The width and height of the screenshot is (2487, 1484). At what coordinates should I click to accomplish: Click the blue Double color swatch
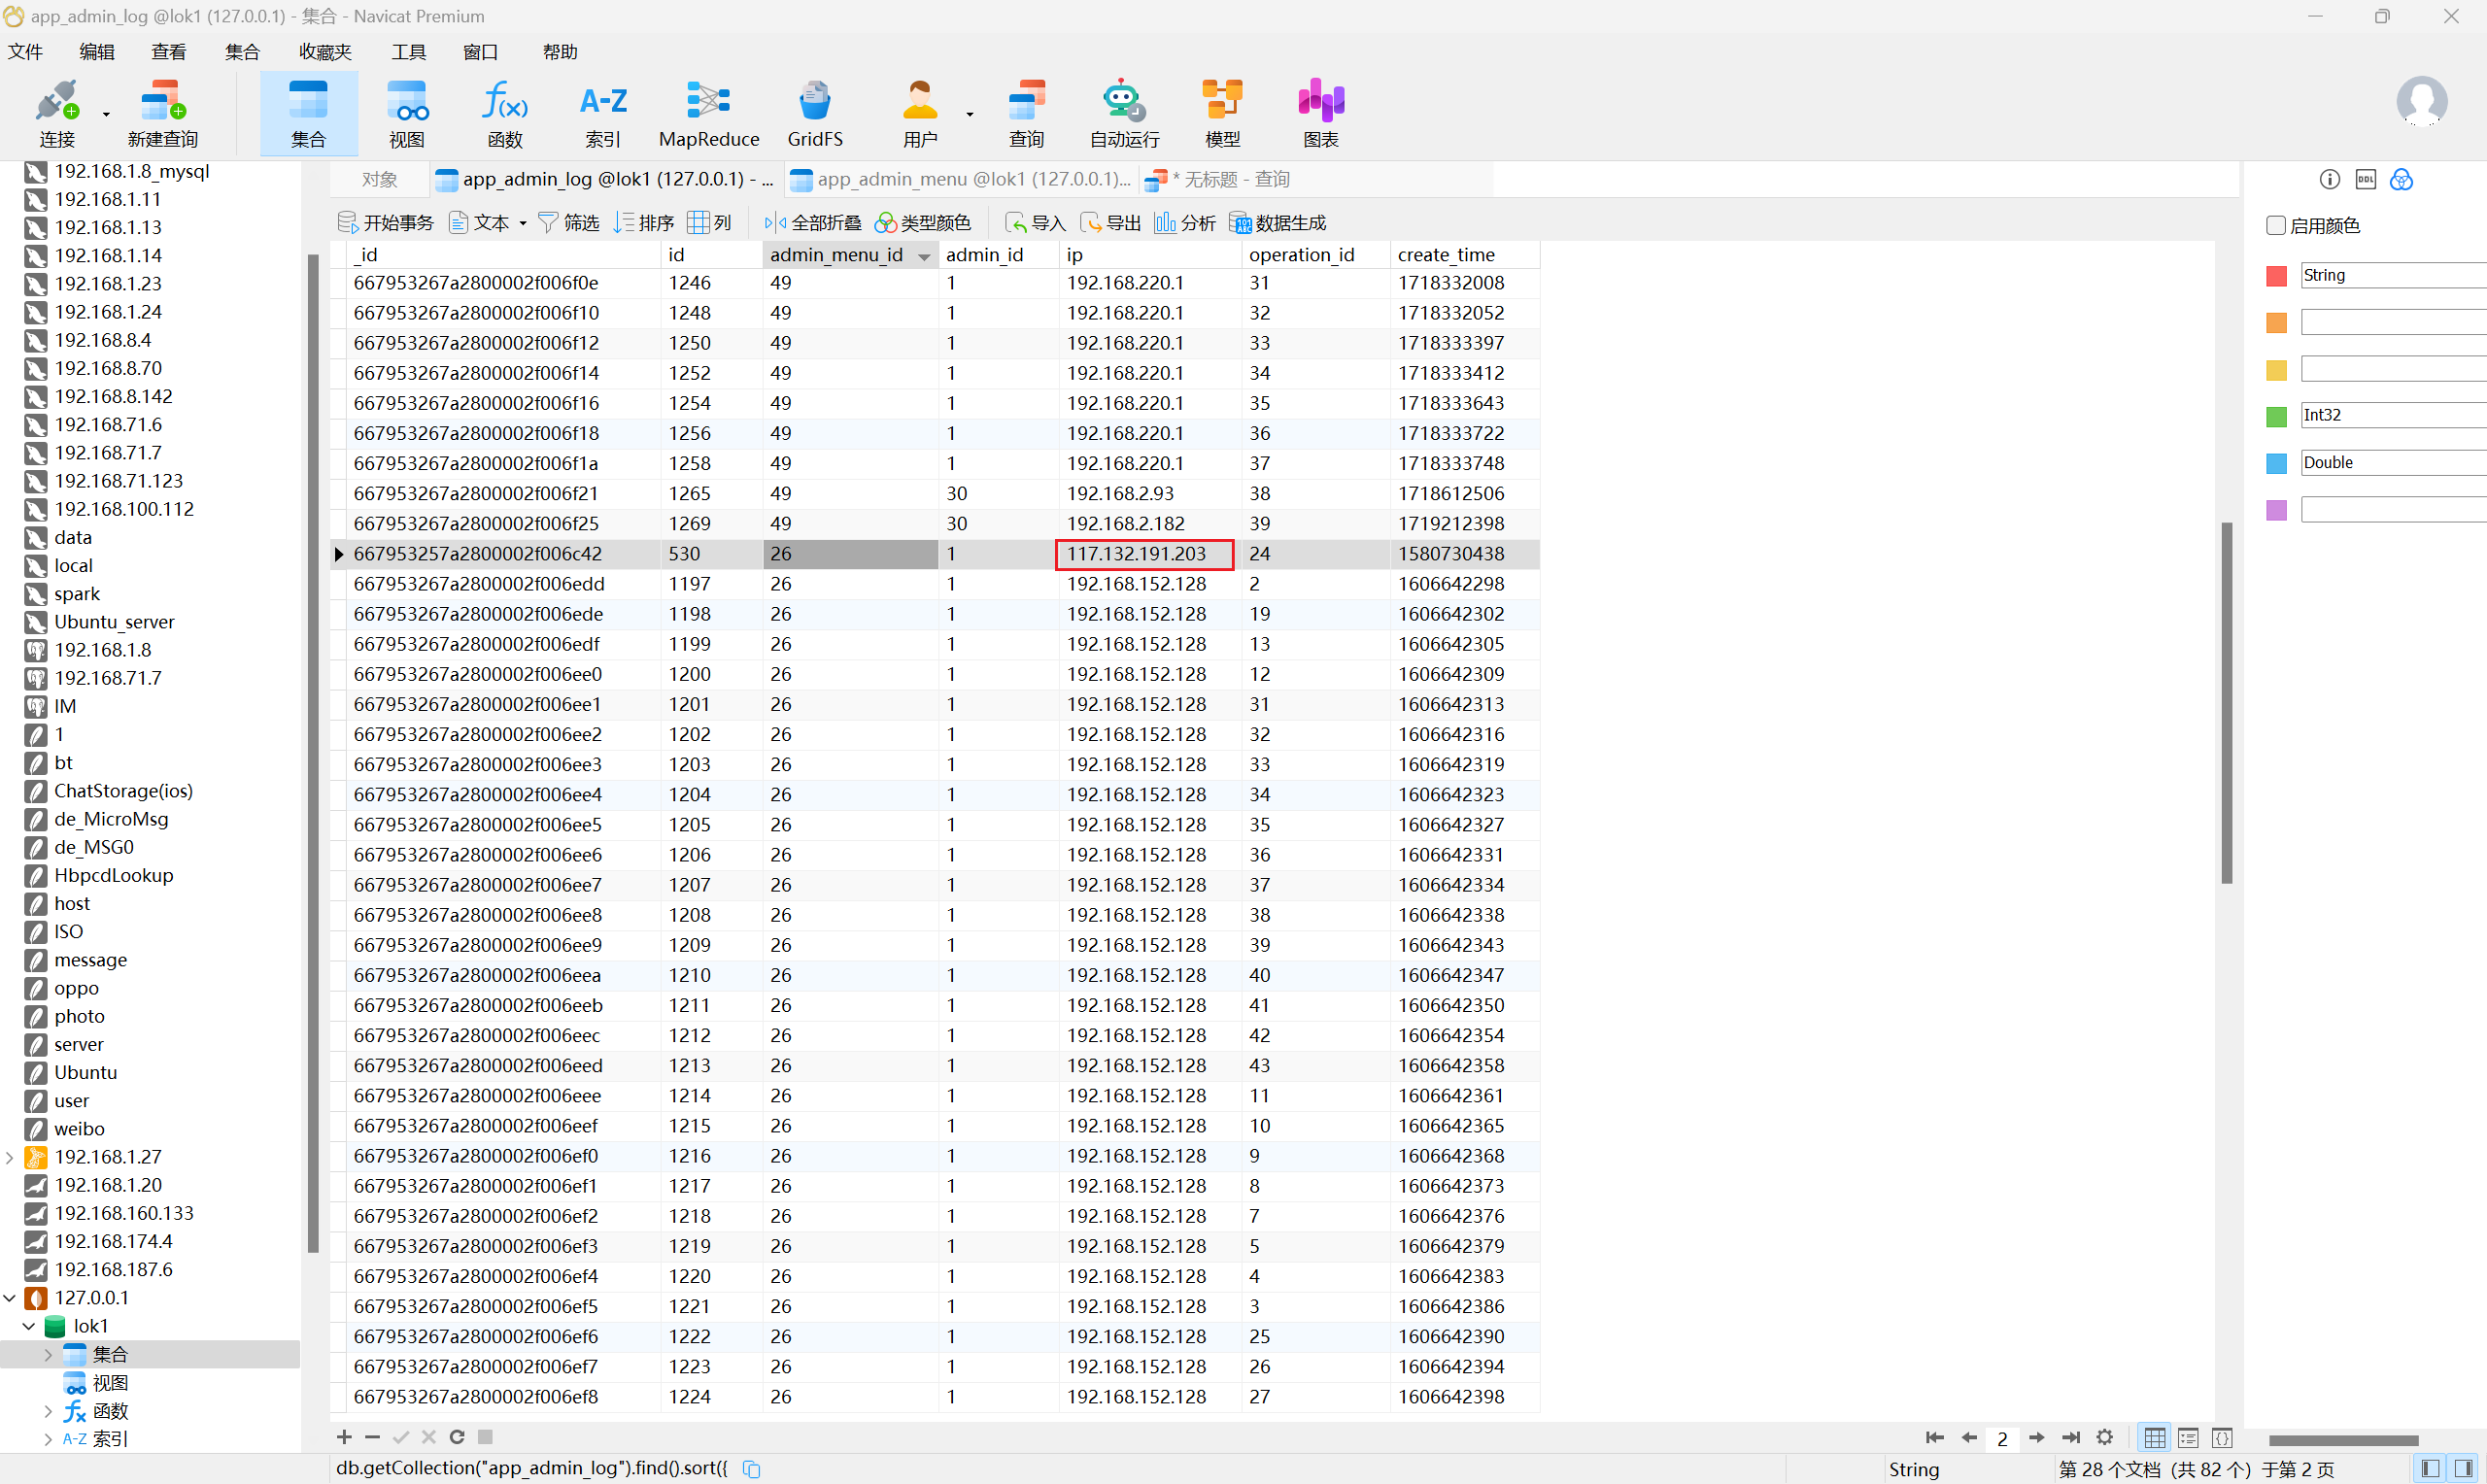pos(2276,463)
